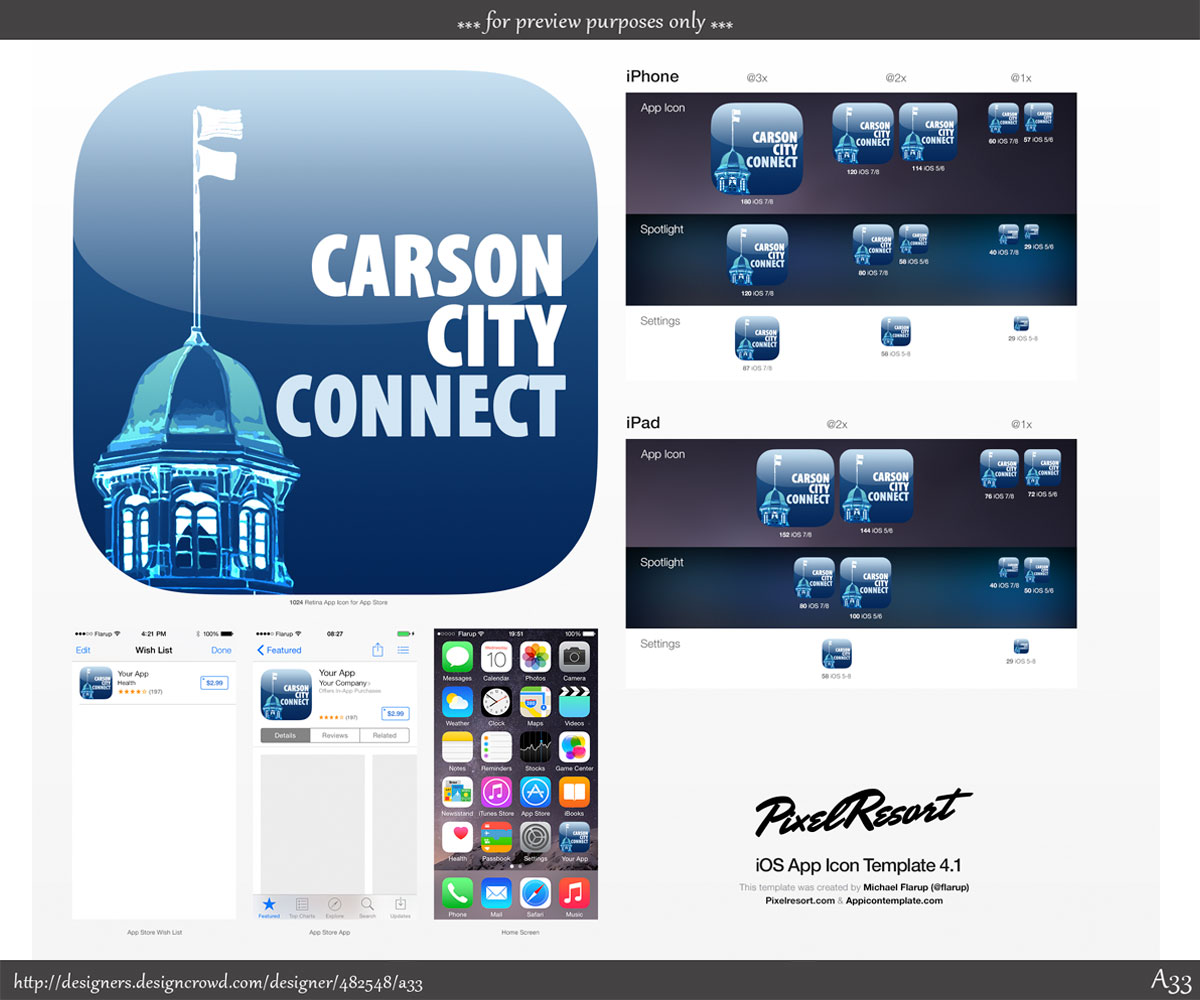Go back using the Featured back button

(x=279, y=650)
